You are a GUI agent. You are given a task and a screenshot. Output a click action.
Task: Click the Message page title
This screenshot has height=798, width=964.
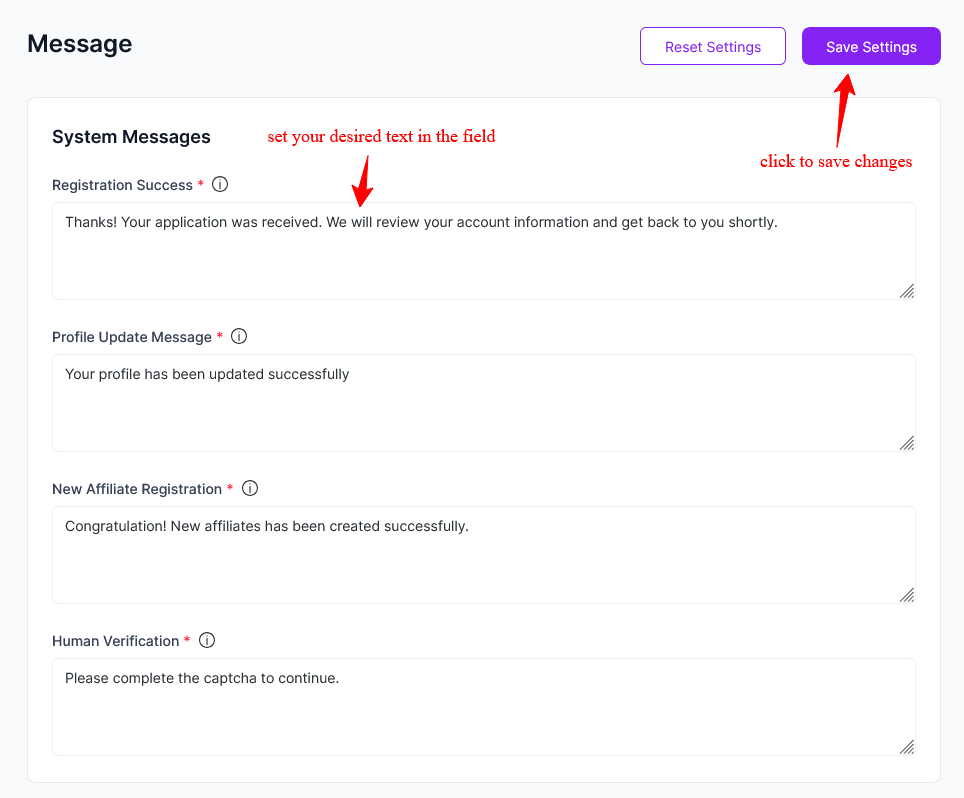click(80, 44)
